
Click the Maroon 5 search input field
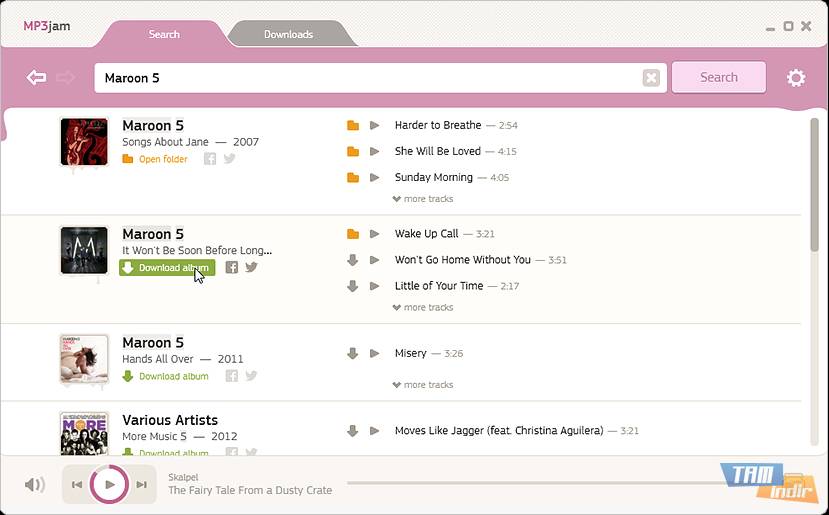pos(370,78)
